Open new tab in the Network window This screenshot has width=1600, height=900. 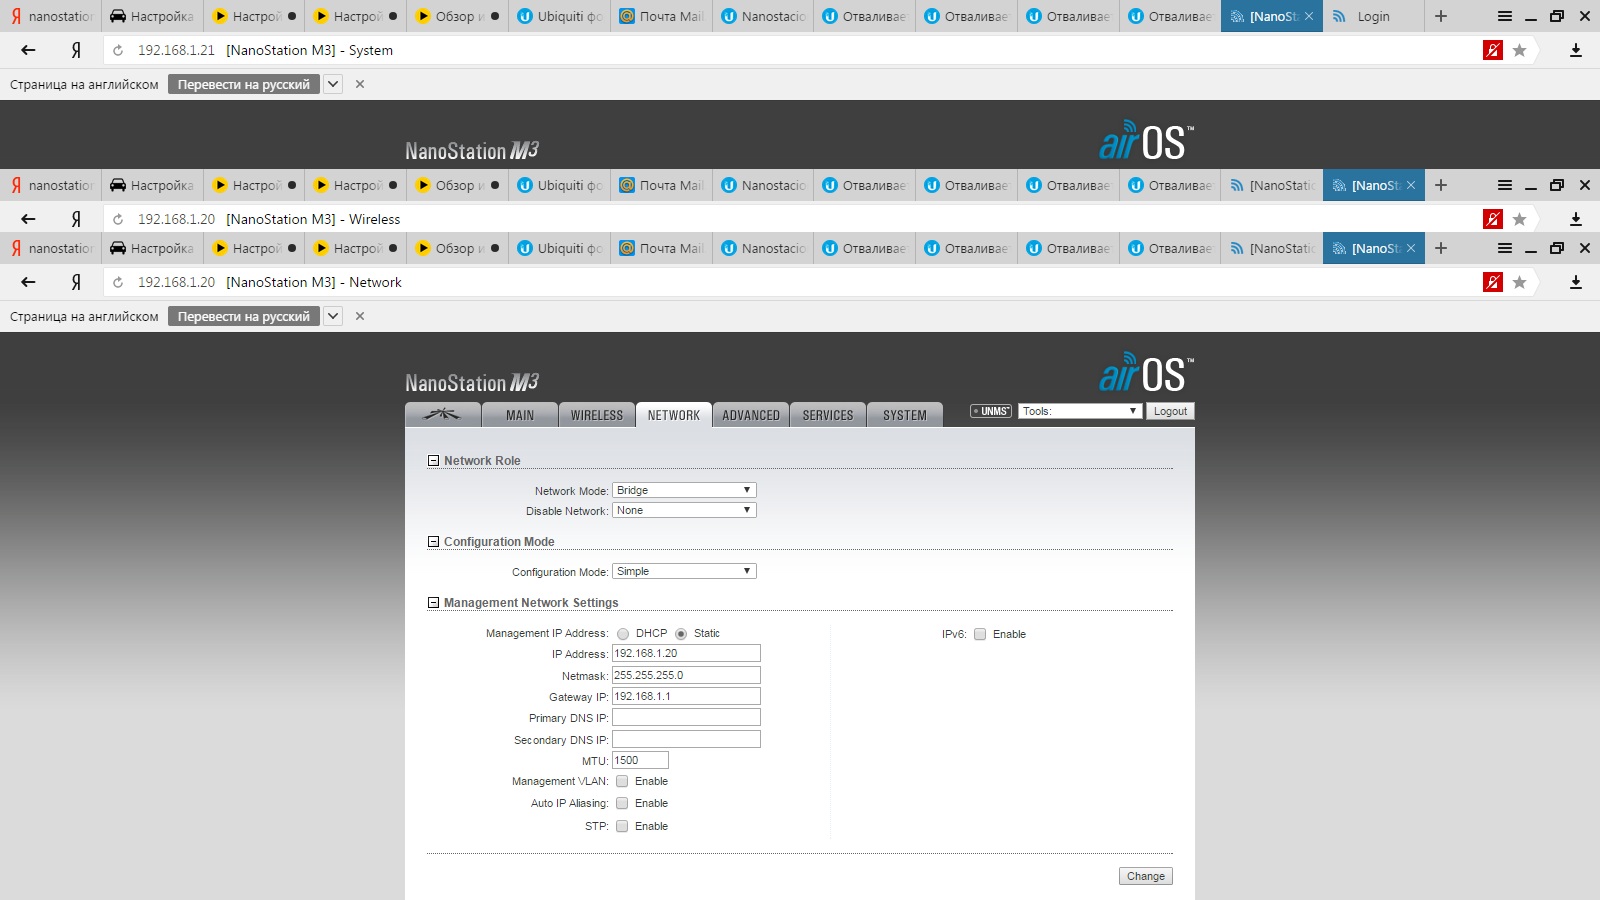1441,248
